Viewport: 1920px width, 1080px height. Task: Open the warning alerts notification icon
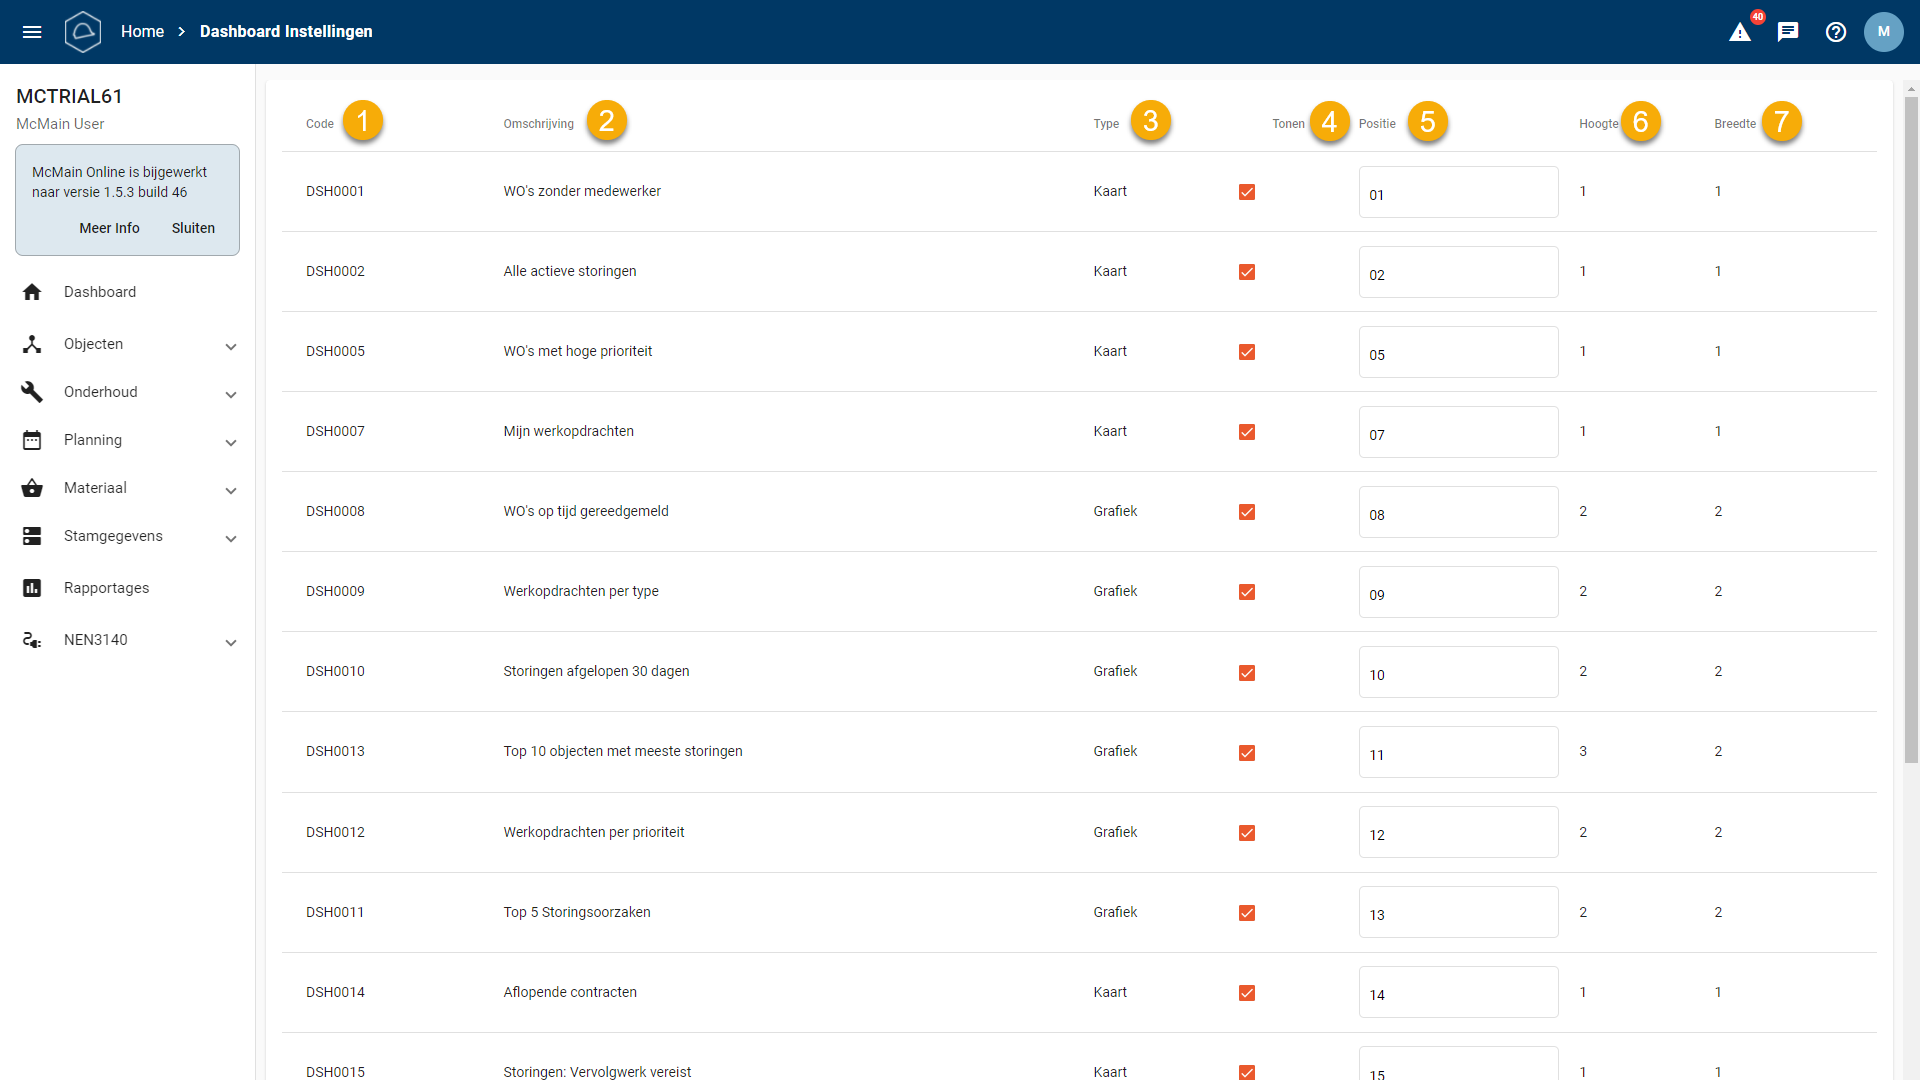(1740, 32)
